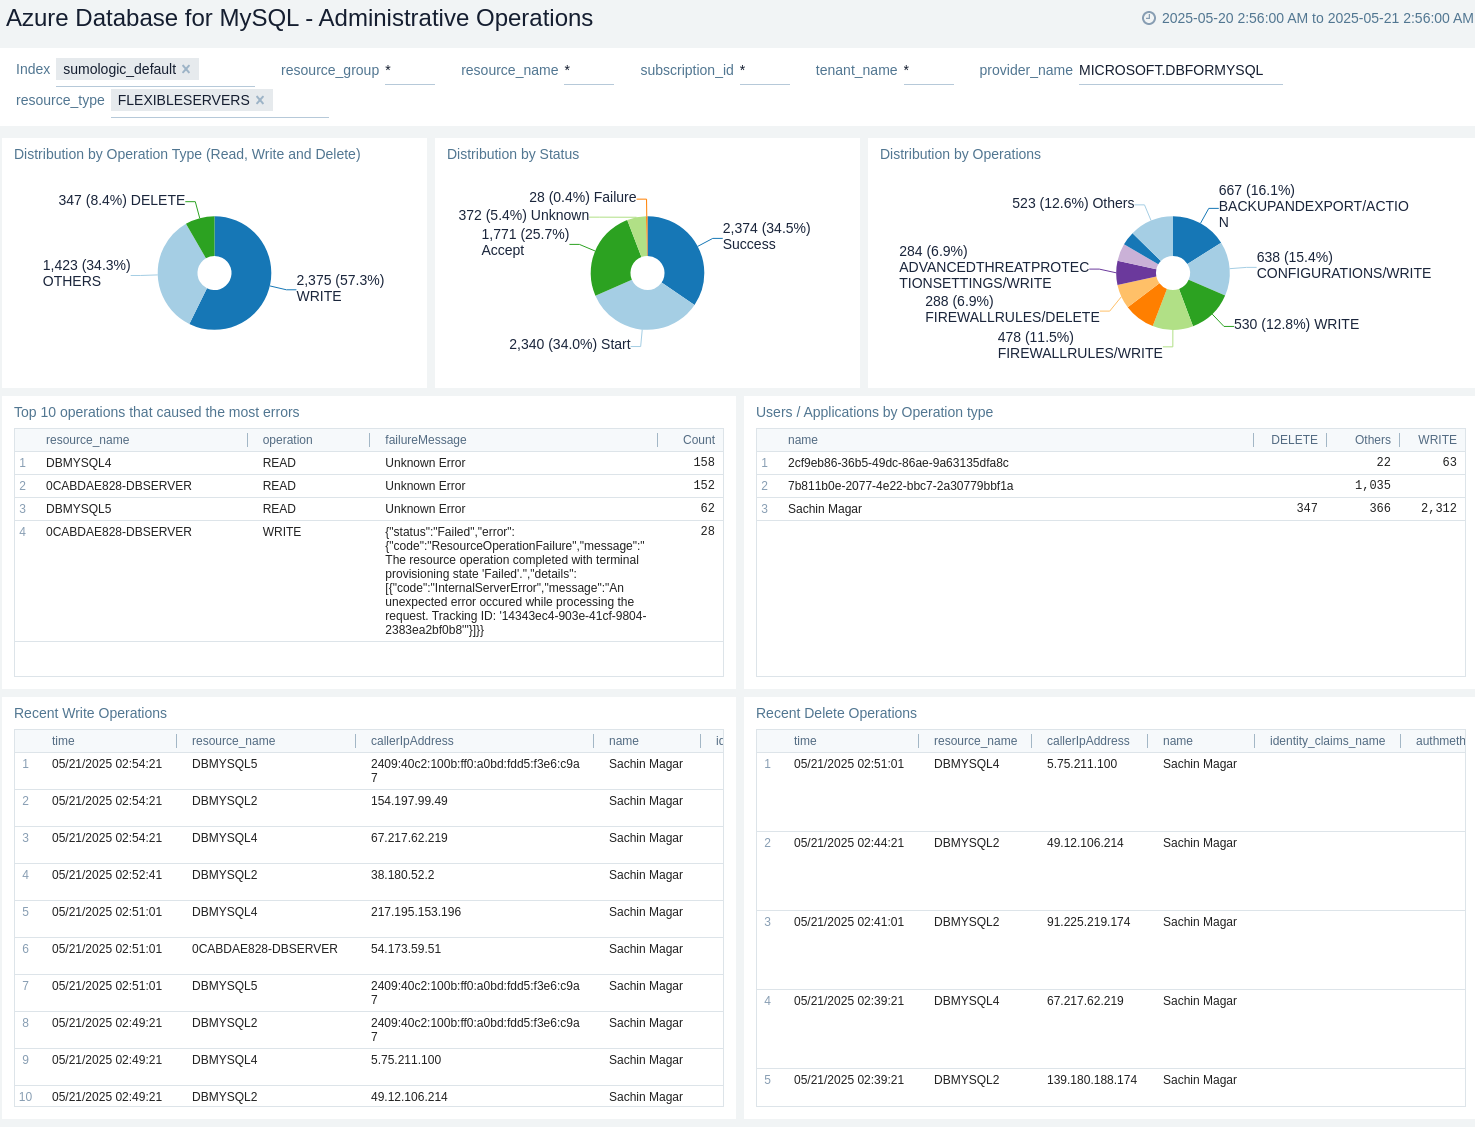This screenshot has height=1127, width=1475.
Task: Click IP 38.180.52.2 in Recent Write Operations
Action: (x=403, y=875)
